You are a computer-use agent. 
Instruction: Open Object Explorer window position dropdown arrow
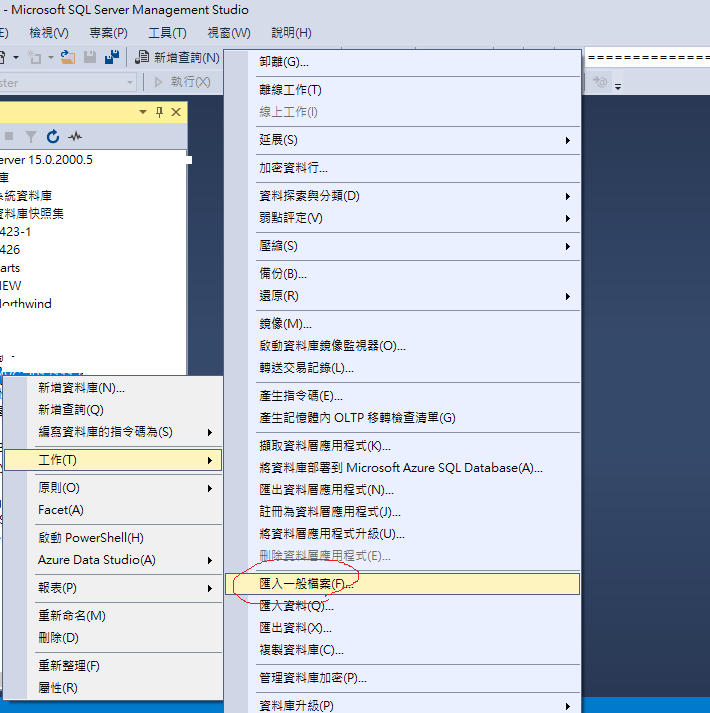coord(143,112)
